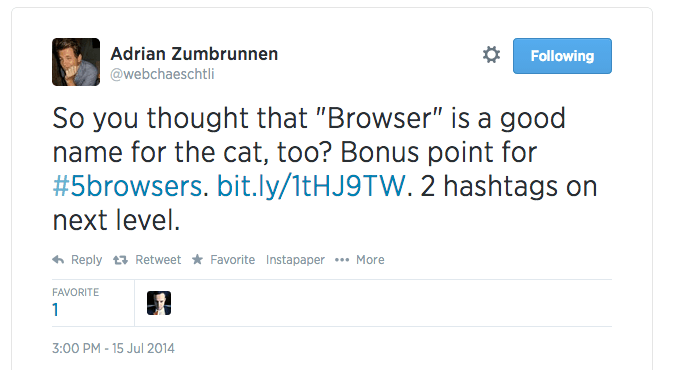Screen dimensions: 674x370
Task: Click the Reply text label
Action: click(86, 260)
